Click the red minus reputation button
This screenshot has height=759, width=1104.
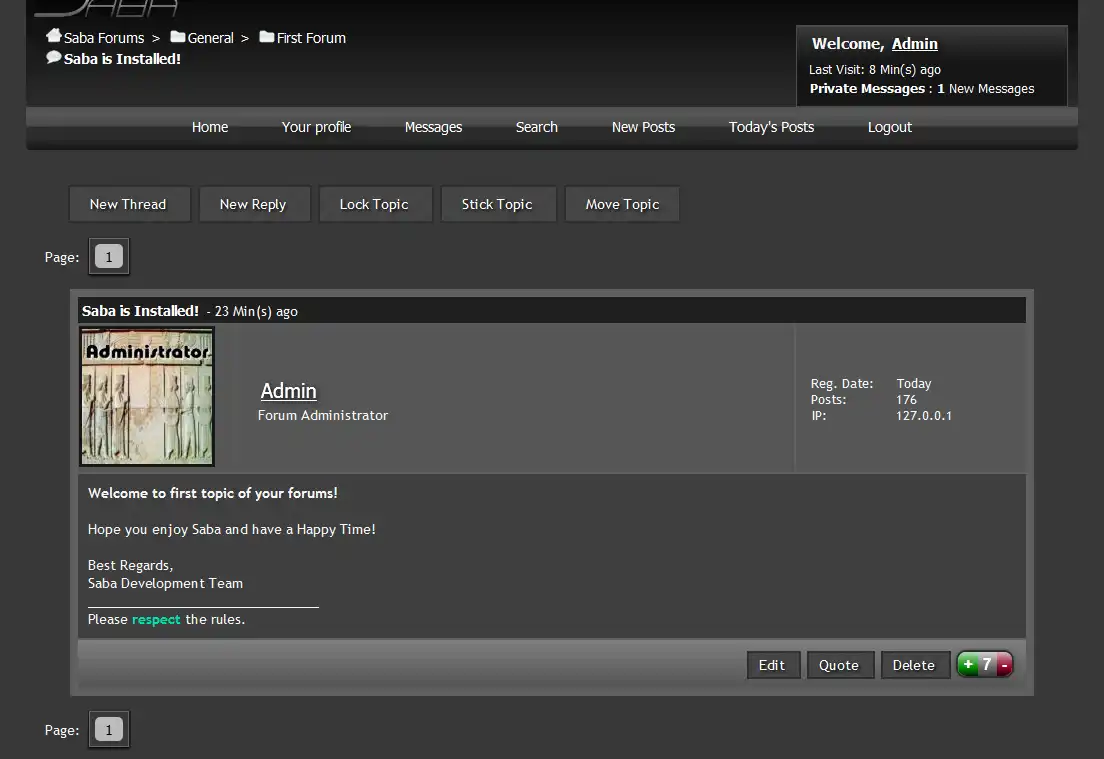[x=1004, y=665]
